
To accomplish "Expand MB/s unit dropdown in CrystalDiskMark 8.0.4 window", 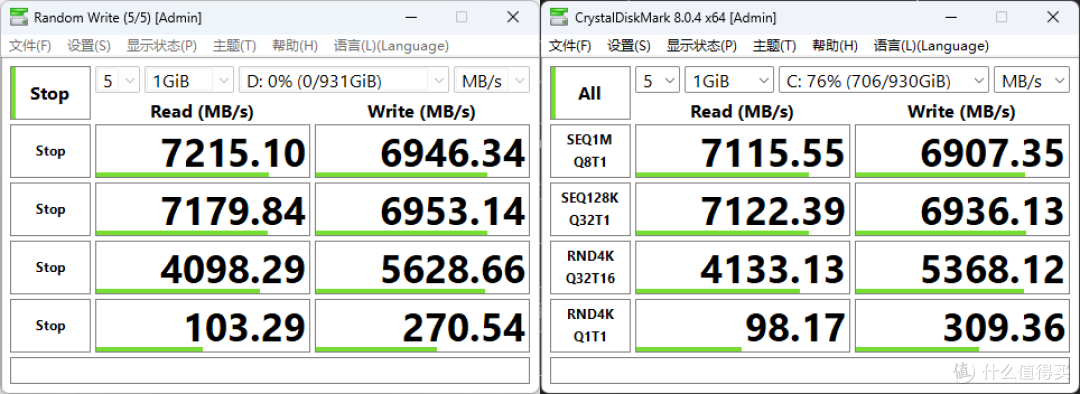I will [x=1032, y=80].
